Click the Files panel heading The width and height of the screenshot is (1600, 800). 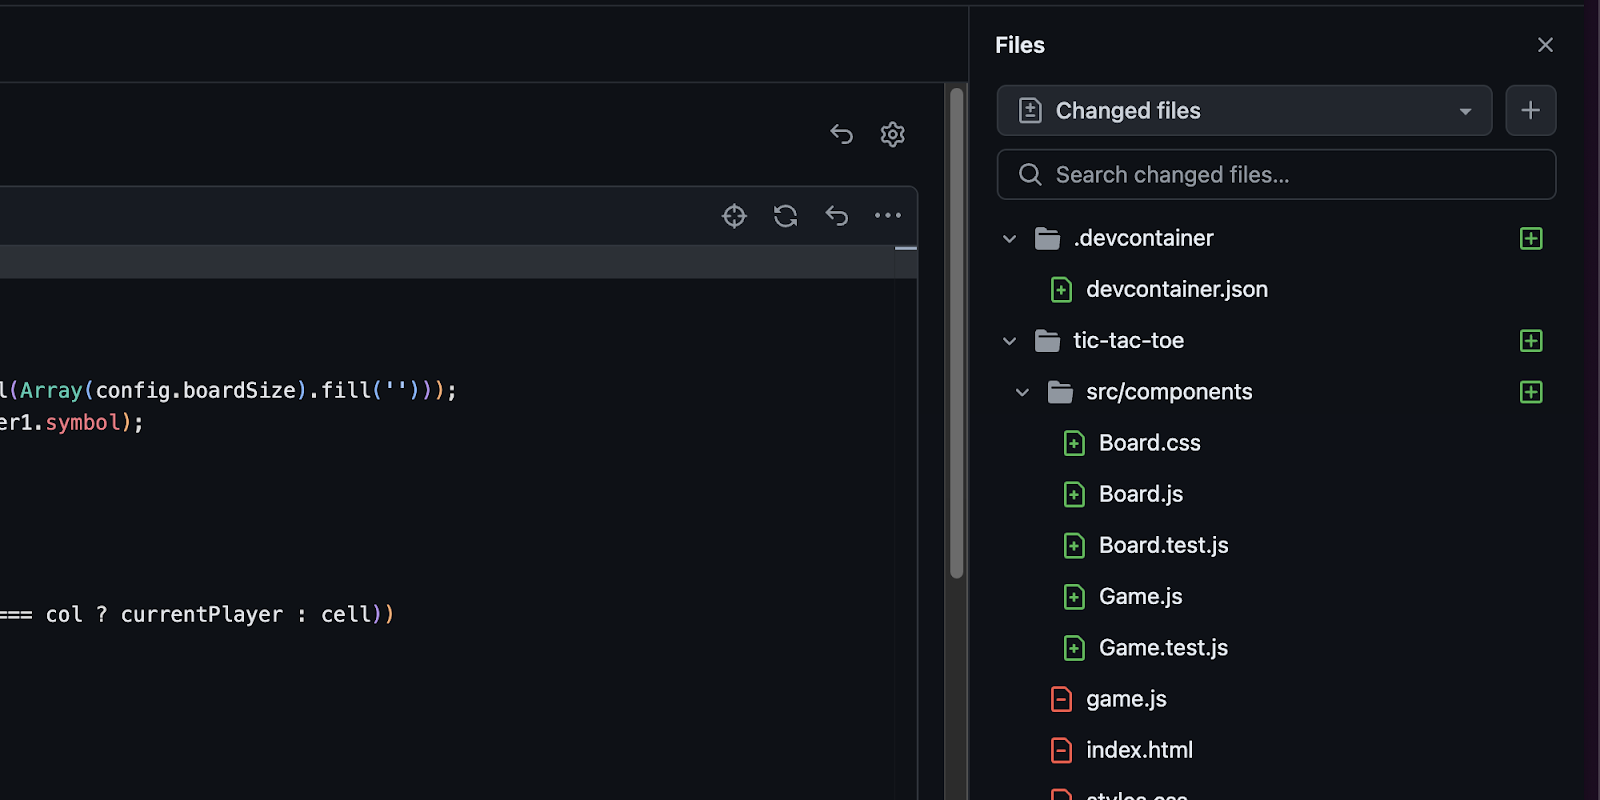coord(1020,45)
